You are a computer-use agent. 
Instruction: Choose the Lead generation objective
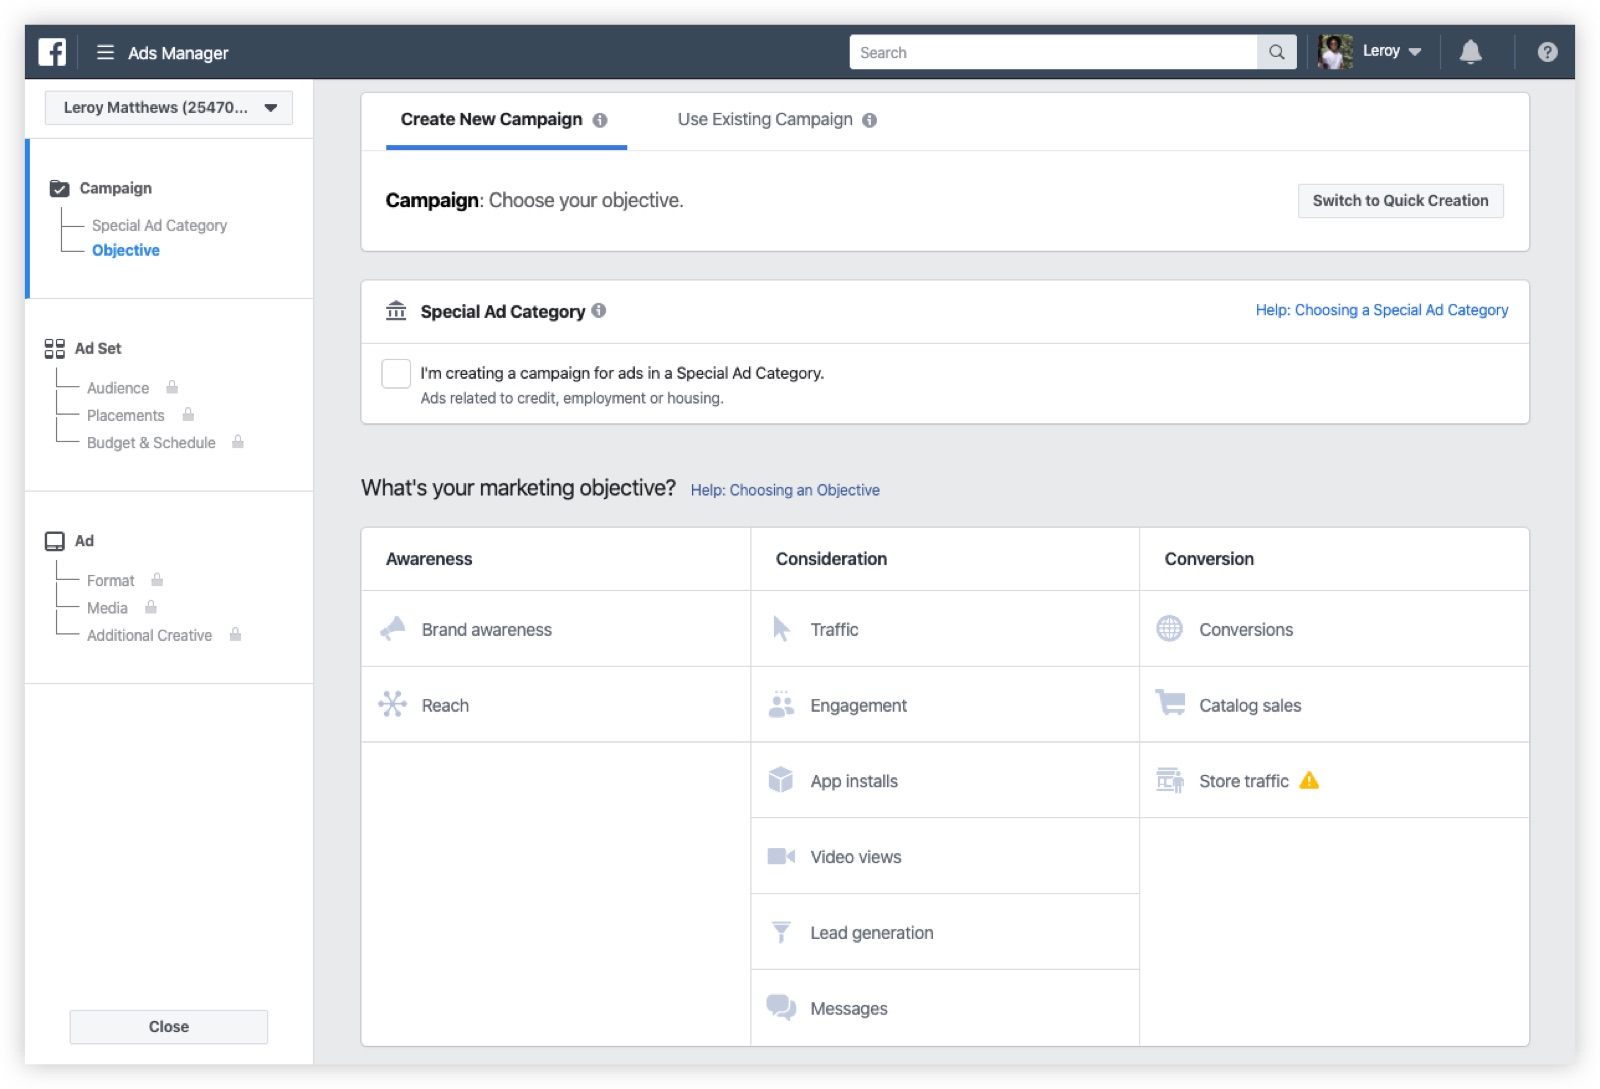coord(945,932)
